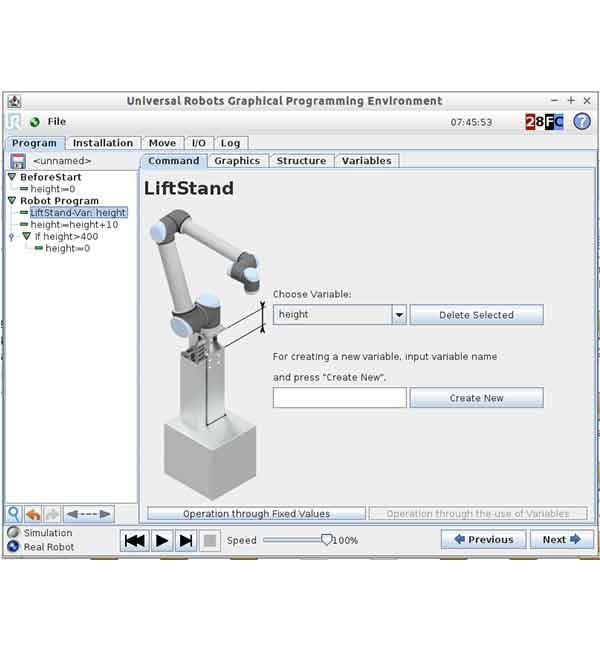The height and width of the screenshot is (650, 600).
Task: Click the 07:45:53 clock text
Action: 471,122
